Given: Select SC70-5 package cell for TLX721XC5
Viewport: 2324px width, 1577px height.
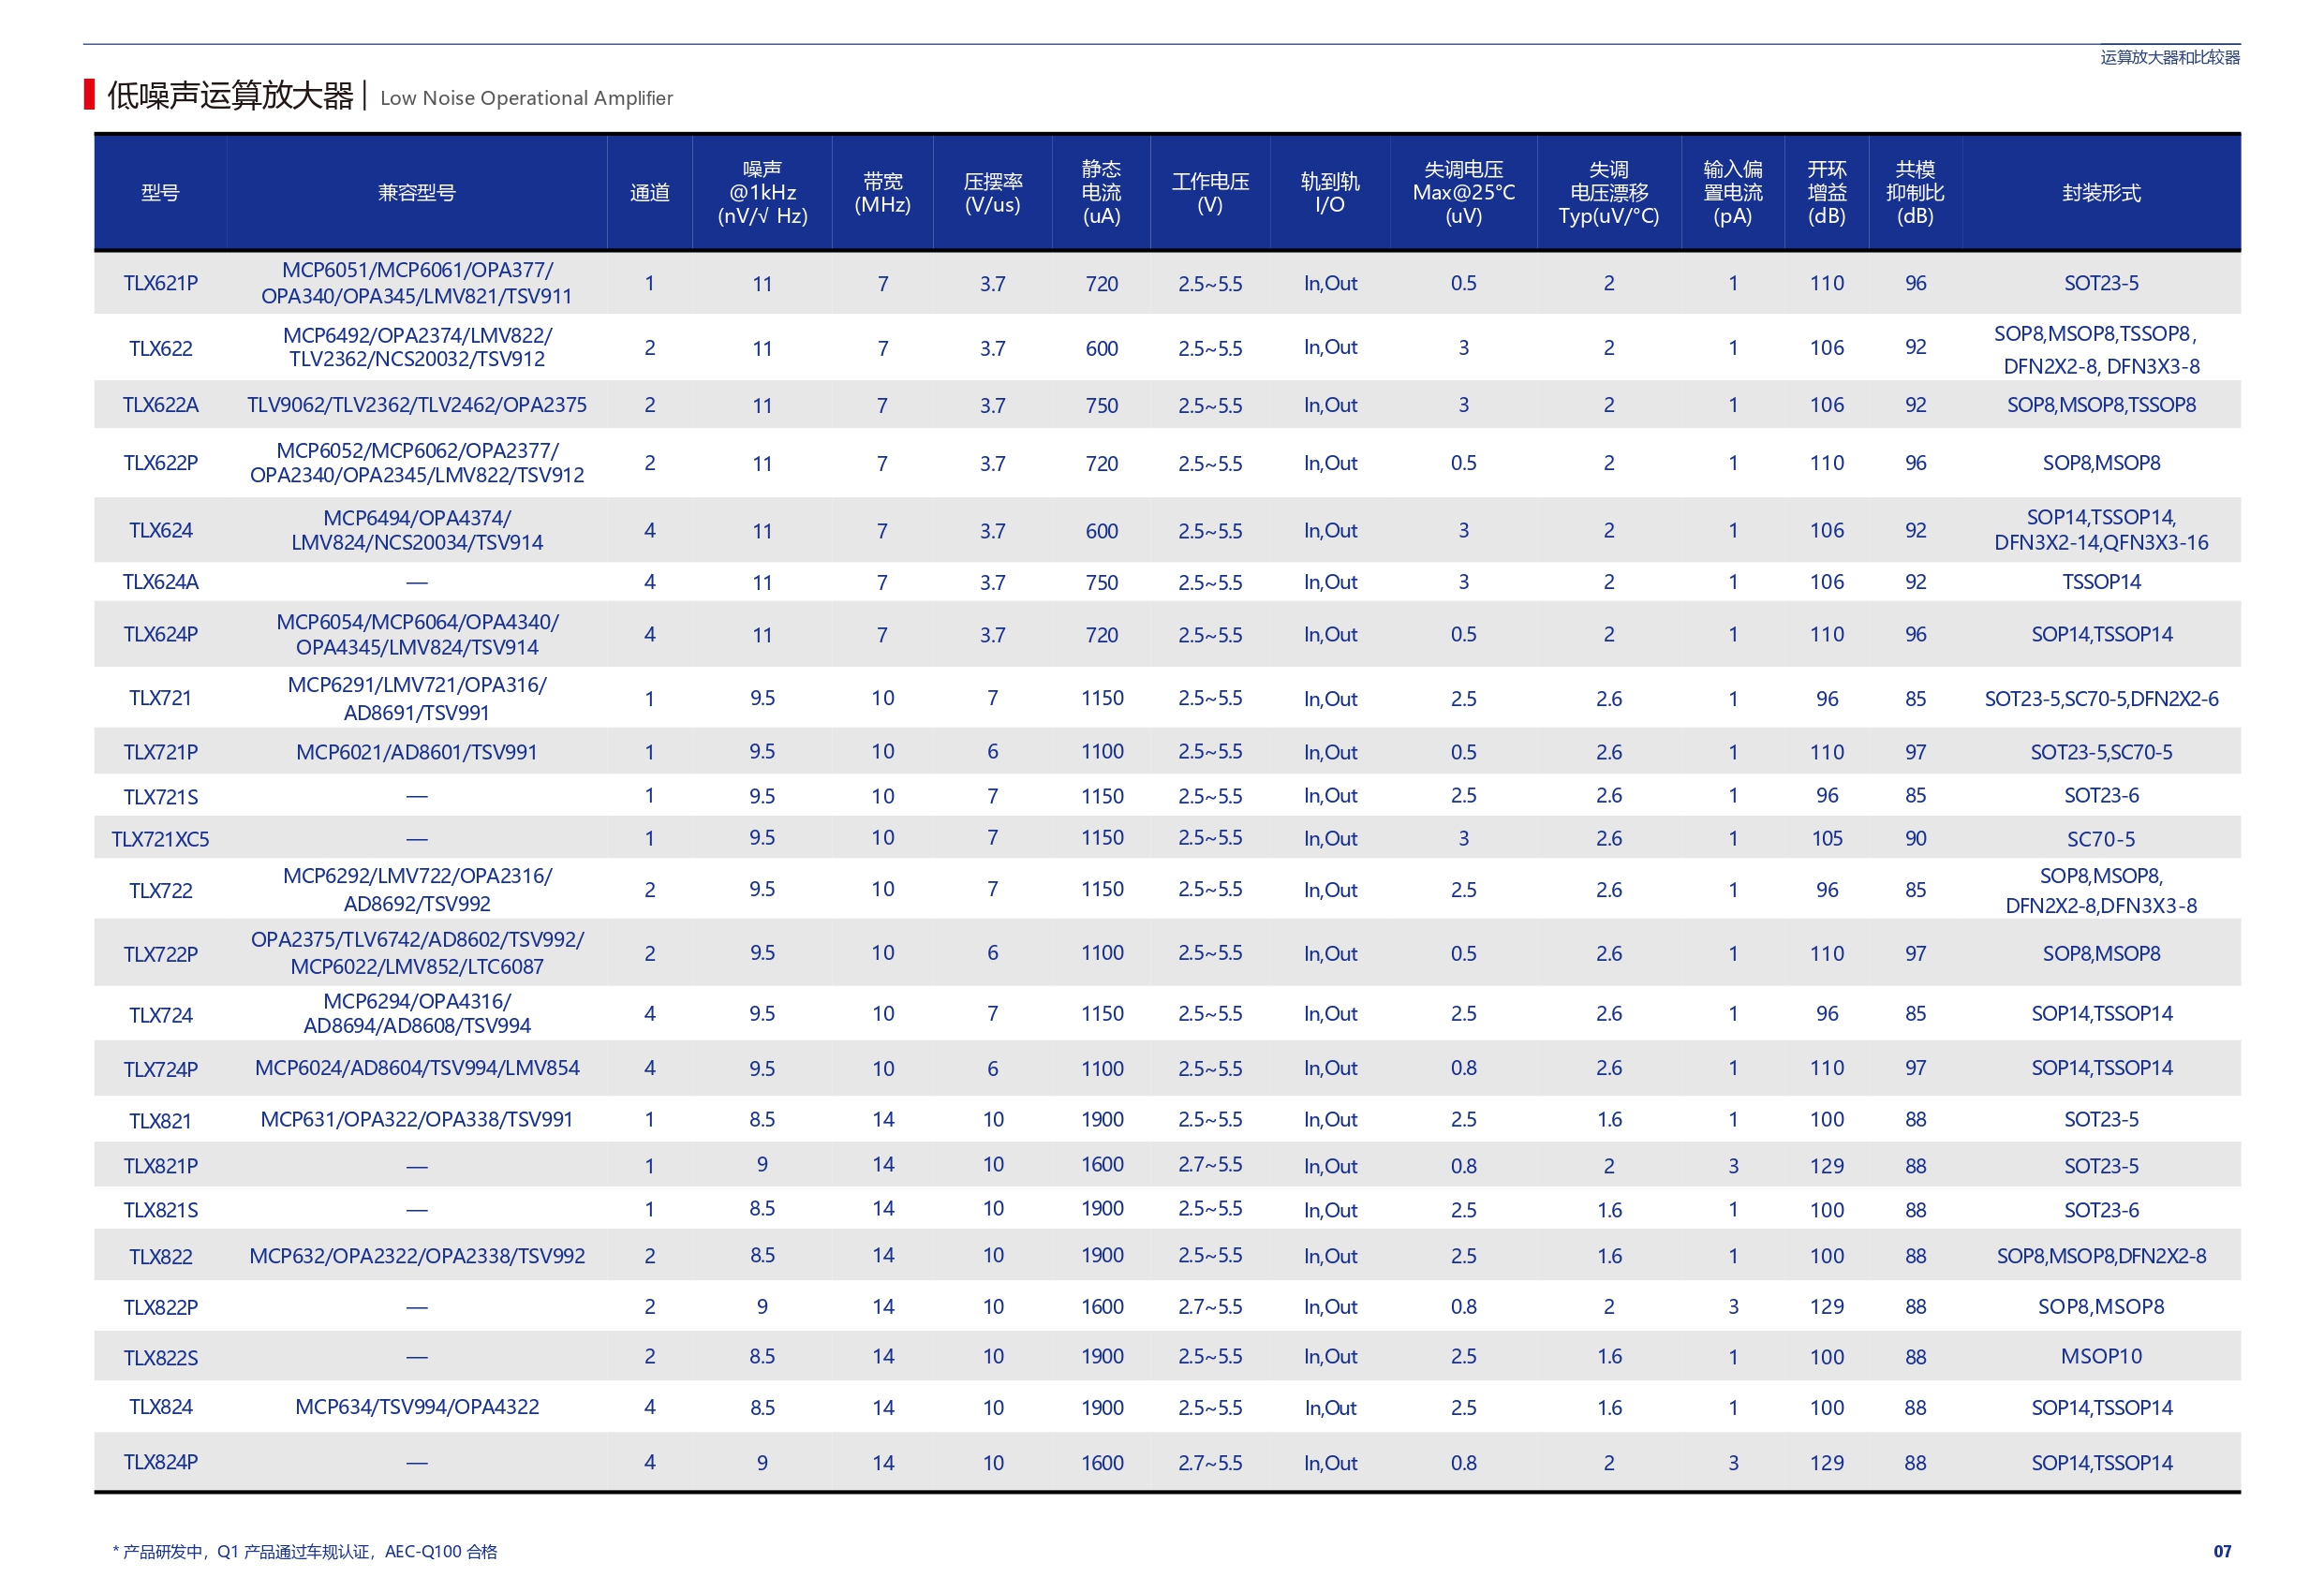Looking at the screenshot, I should (x=2100, y=839).
